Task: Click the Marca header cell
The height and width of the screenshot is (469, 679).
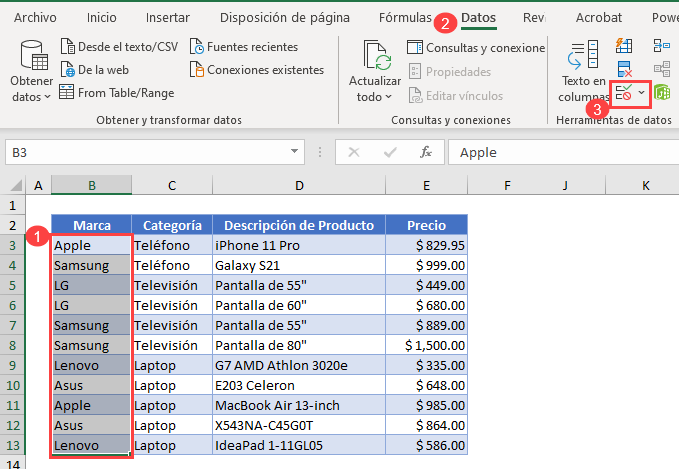Action: coord(91,225)
